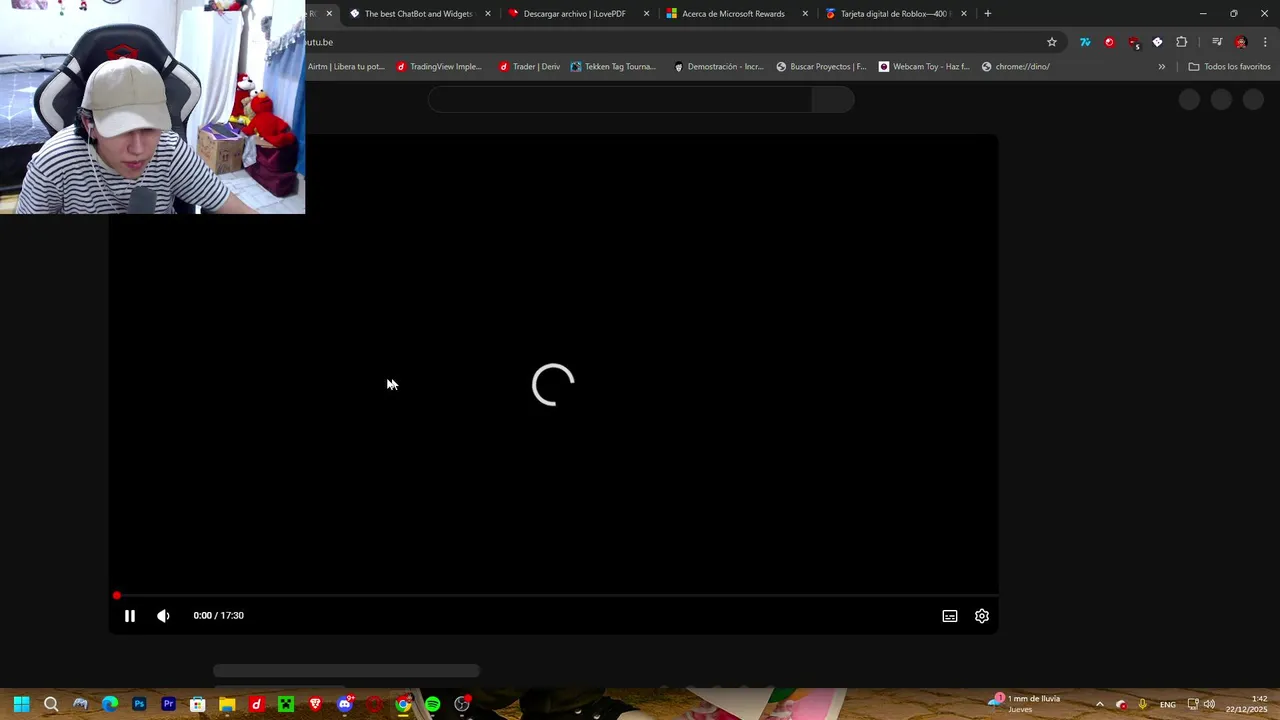Image resolution: width=1280 pixels, height=720 pixels.
Task: Open Google Chrome from the taskbar
Action: click(403, 704)
